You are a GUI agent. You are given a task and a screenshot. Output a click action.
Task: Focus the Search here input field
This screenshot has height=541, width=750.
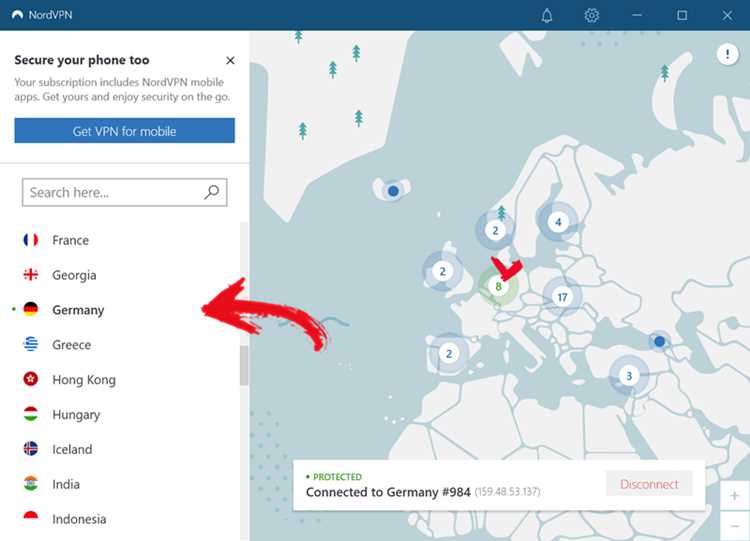pyautogui.click(x=124, y=192)
